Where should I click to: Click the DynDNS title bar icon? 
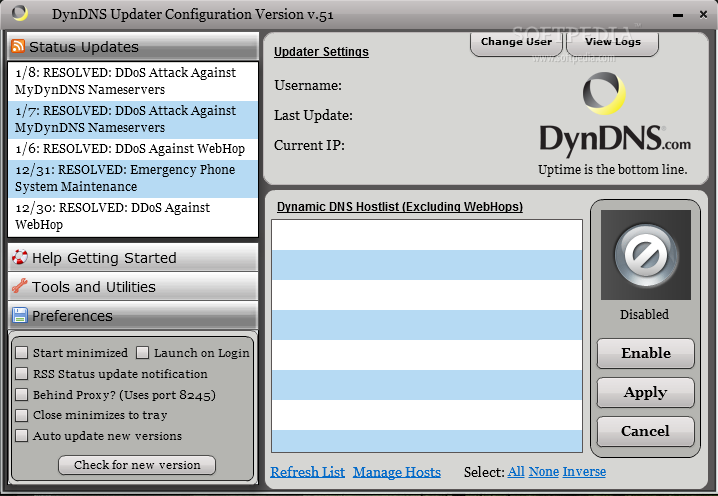19,13
